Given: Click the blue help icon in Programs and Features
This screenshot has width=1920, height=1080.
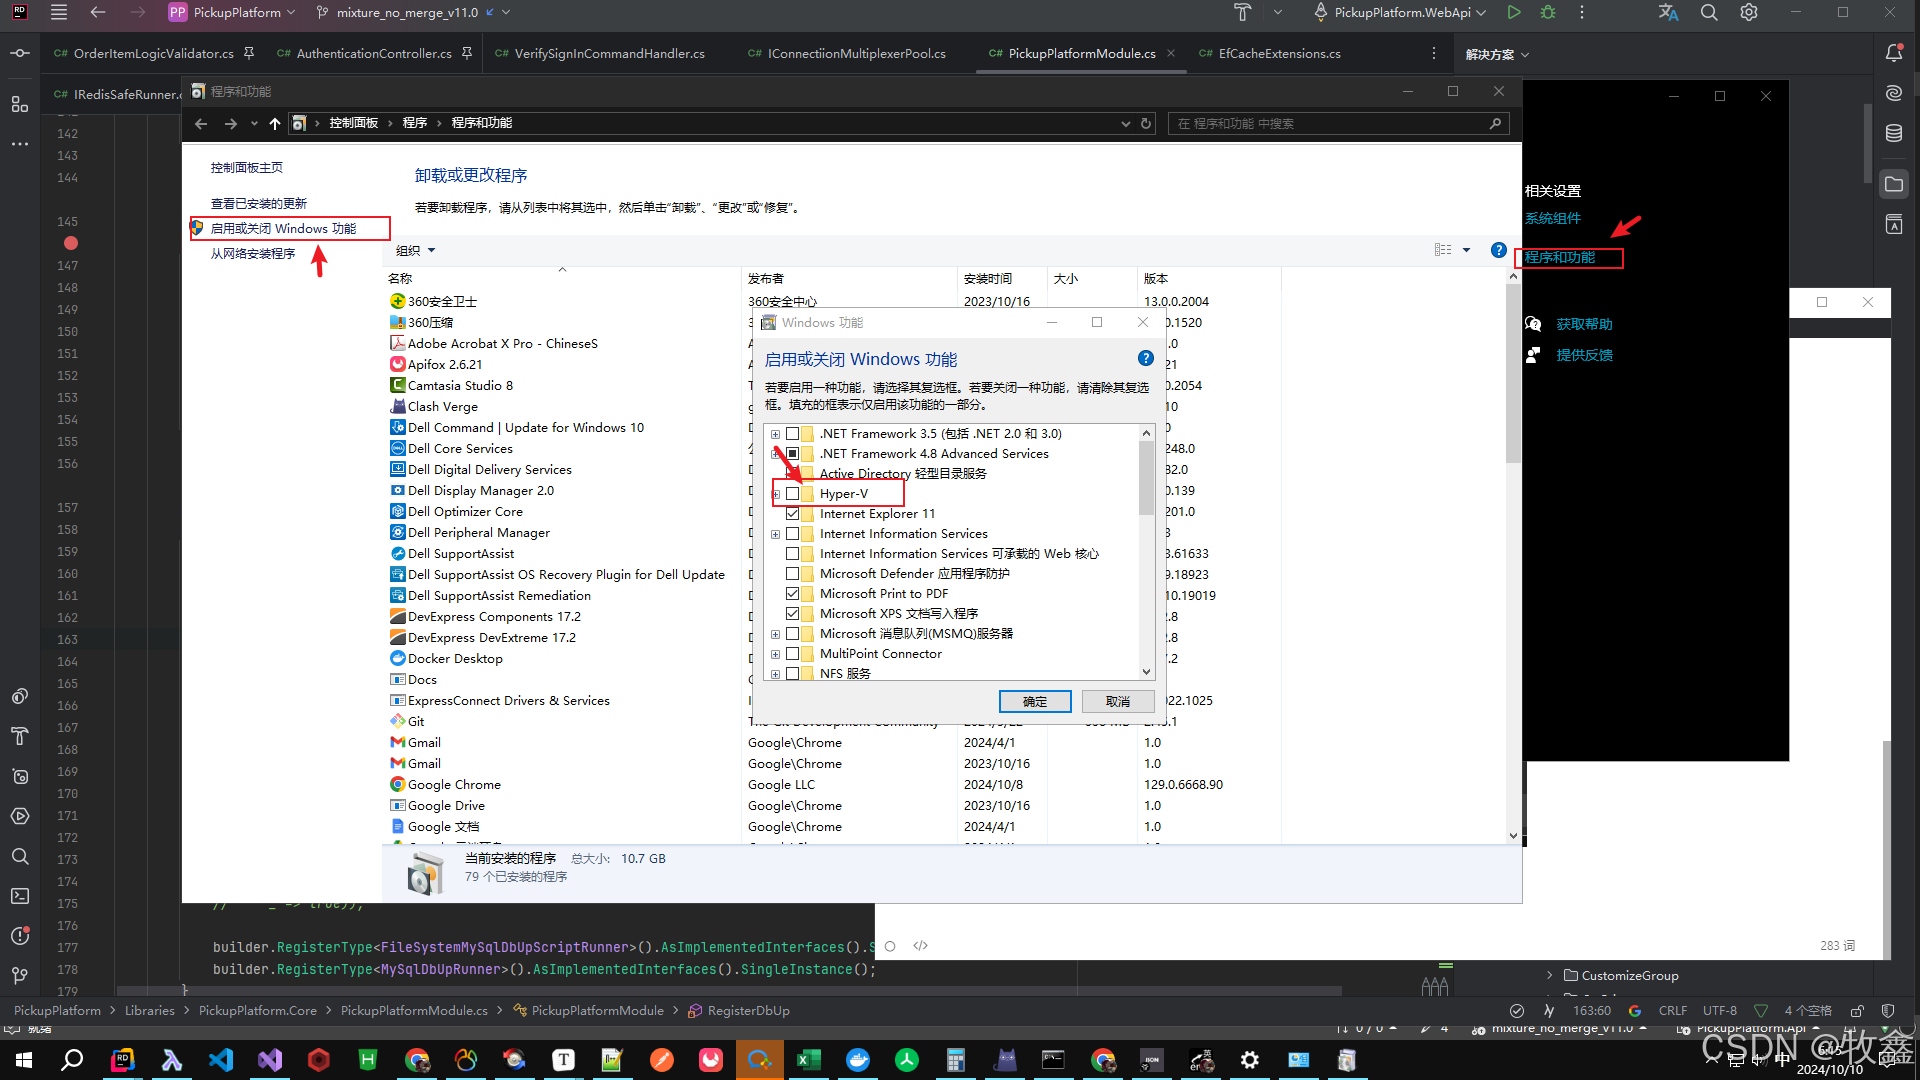Looking at the screenshot, I should pos(1498,250).
